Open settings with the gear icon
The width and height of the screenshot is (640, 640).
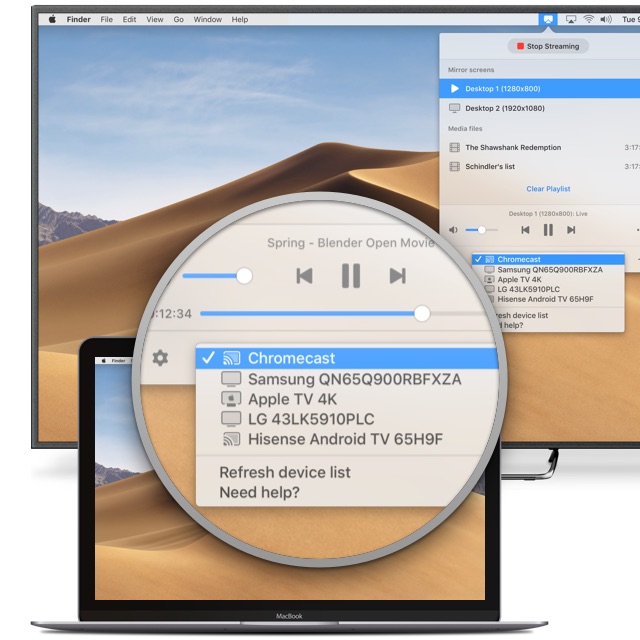point(160,358)
